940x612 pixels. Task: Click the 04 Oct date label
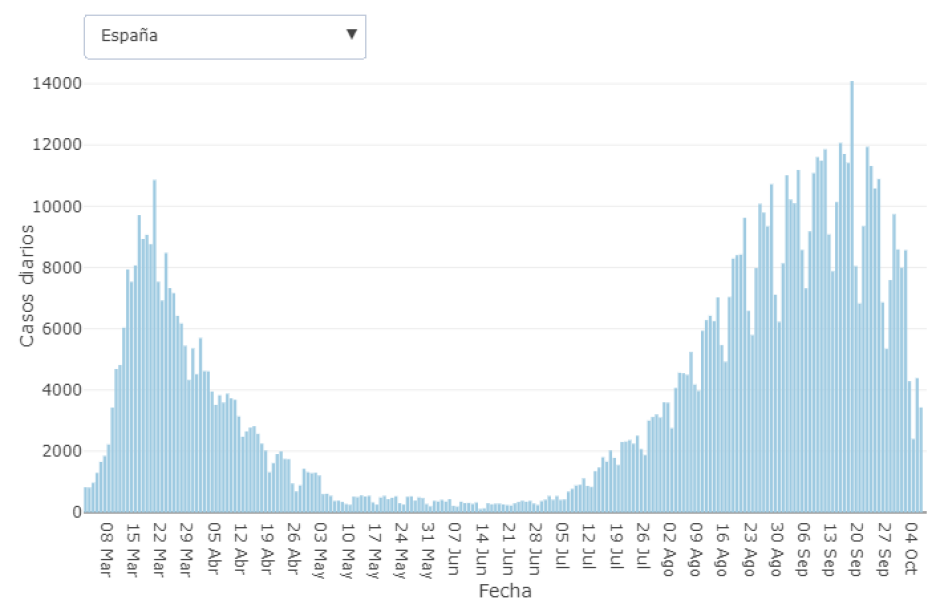[x=911, y=546]
